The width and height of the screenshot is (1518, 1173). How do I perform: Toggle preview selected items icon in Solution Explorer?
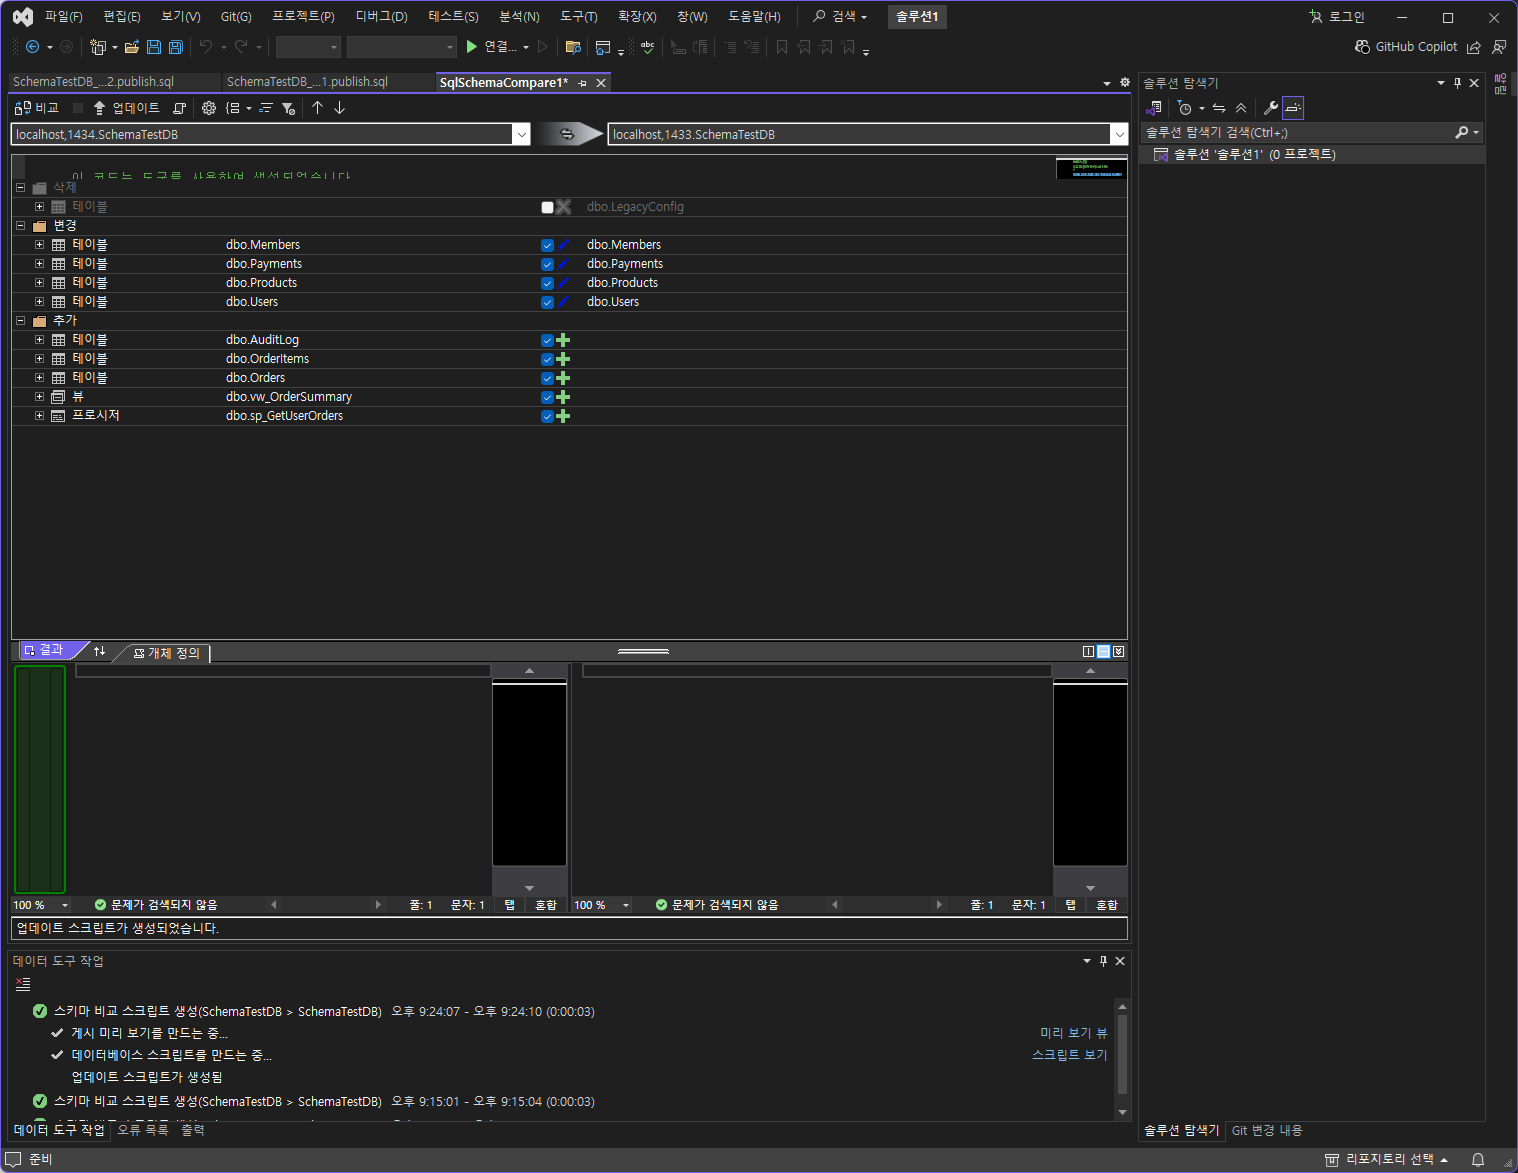pyautogui.click(x=1293, y=108)
